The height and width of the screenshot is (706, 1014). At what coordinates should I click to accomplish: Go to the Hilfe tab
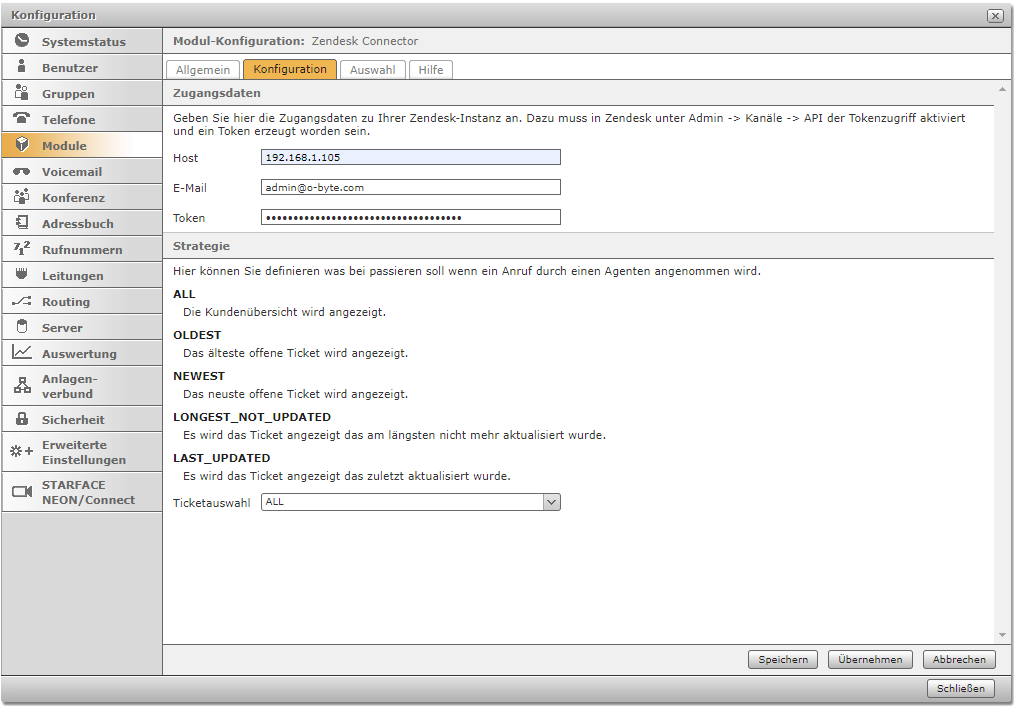coord(431,70)
